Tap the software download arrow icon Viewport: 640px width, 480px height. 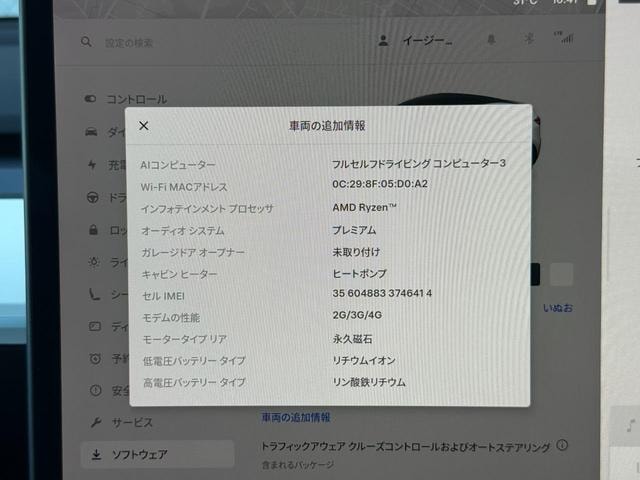coord(96,454)
